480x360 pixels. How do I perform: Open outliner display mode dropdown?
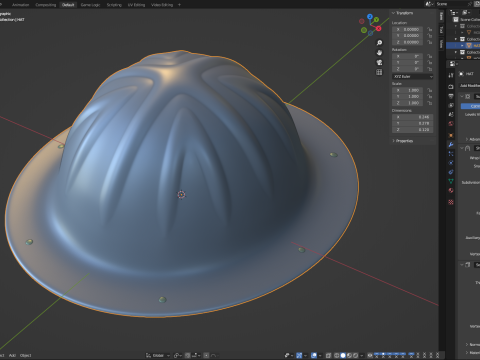[x=454, y=13]
